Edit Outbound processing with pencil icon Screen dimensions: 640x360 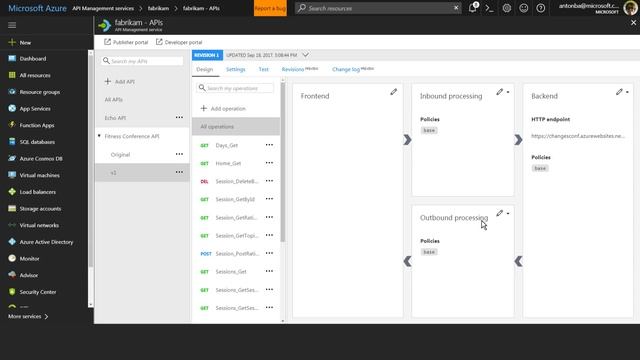(500, 213)
